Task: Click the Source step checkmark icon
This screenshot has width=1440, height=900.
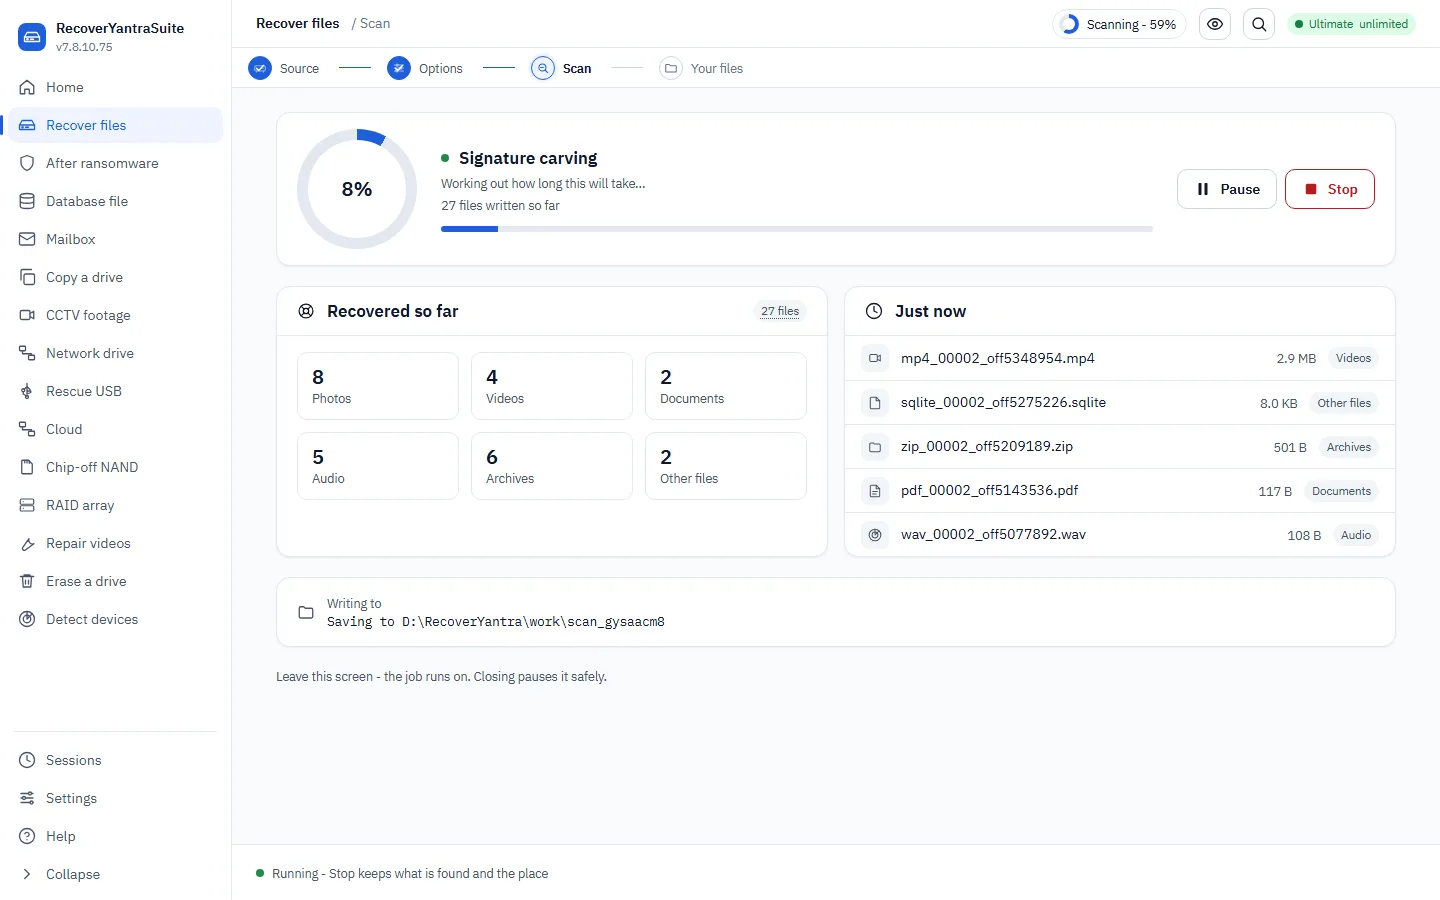Action: (260, 68)
